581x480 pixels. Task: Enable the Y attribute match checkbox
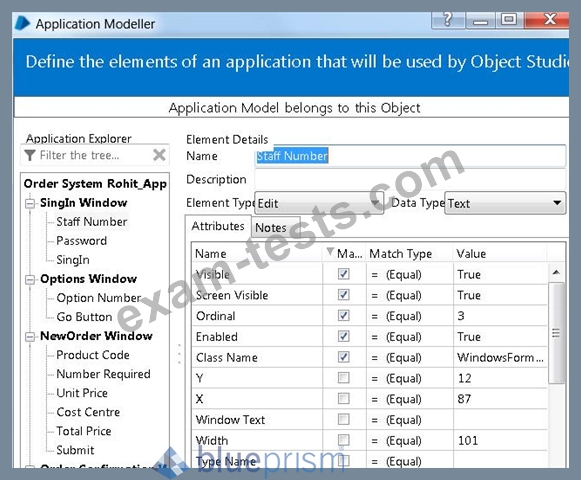(x=343, y=378)
